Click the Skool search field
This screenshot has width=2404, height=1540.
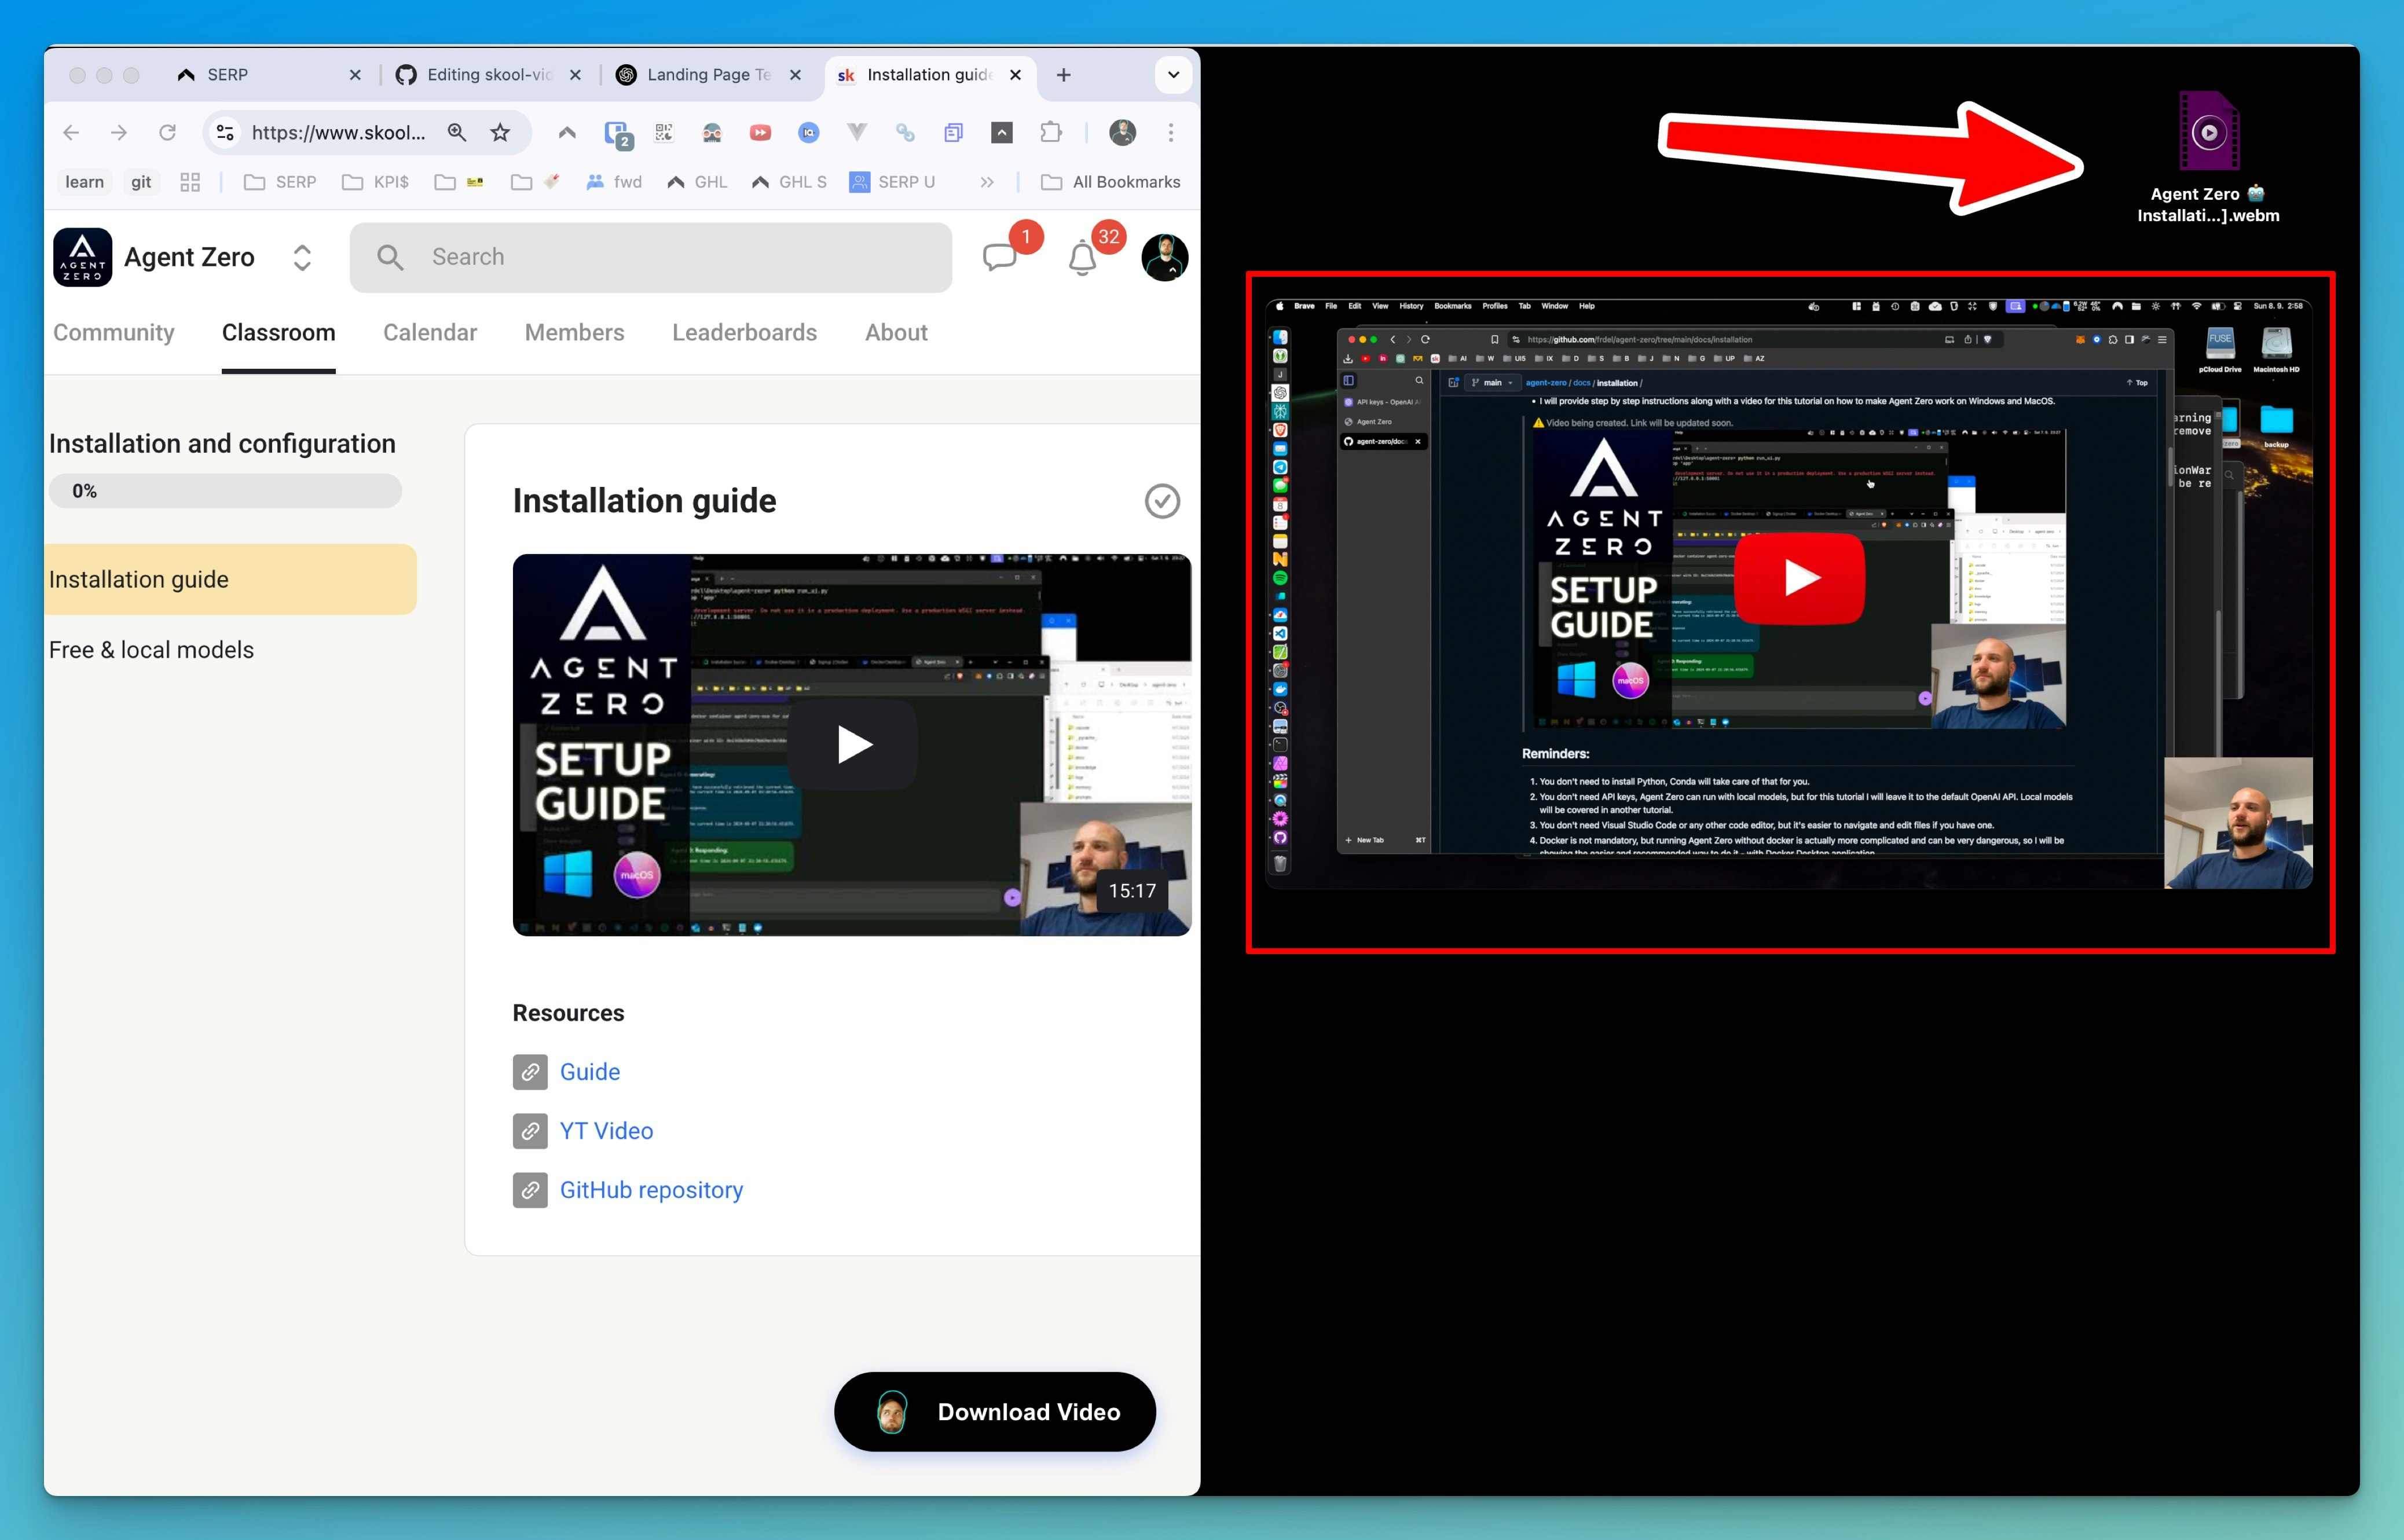point(651,257)
